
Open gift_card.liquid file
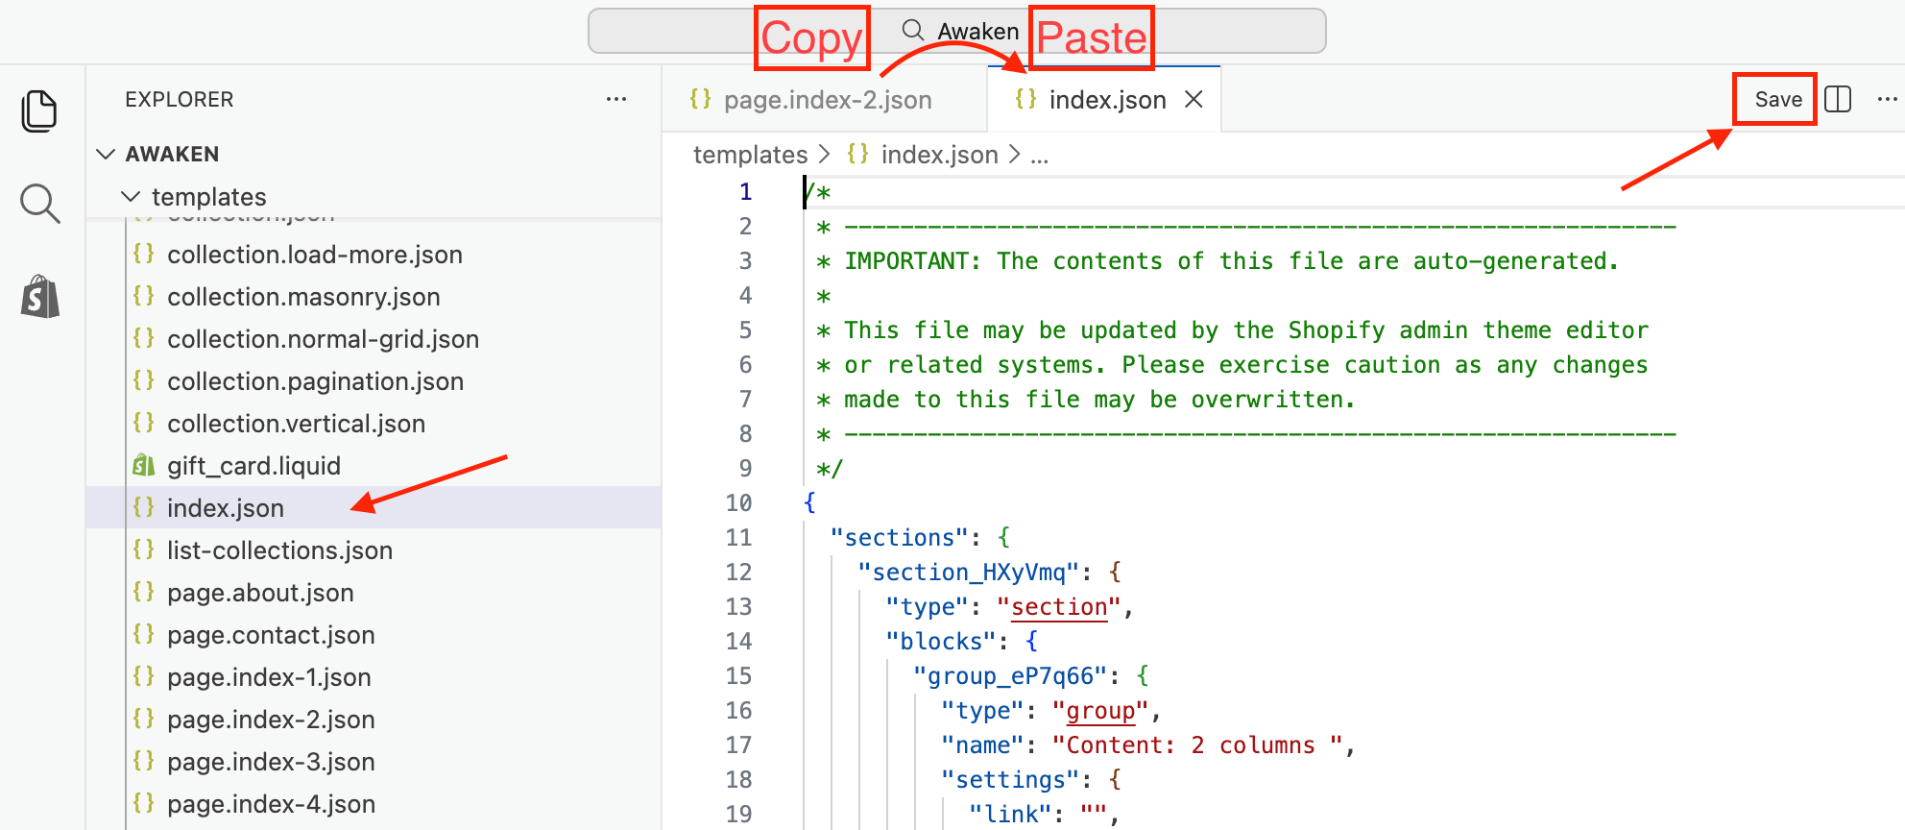254,466
